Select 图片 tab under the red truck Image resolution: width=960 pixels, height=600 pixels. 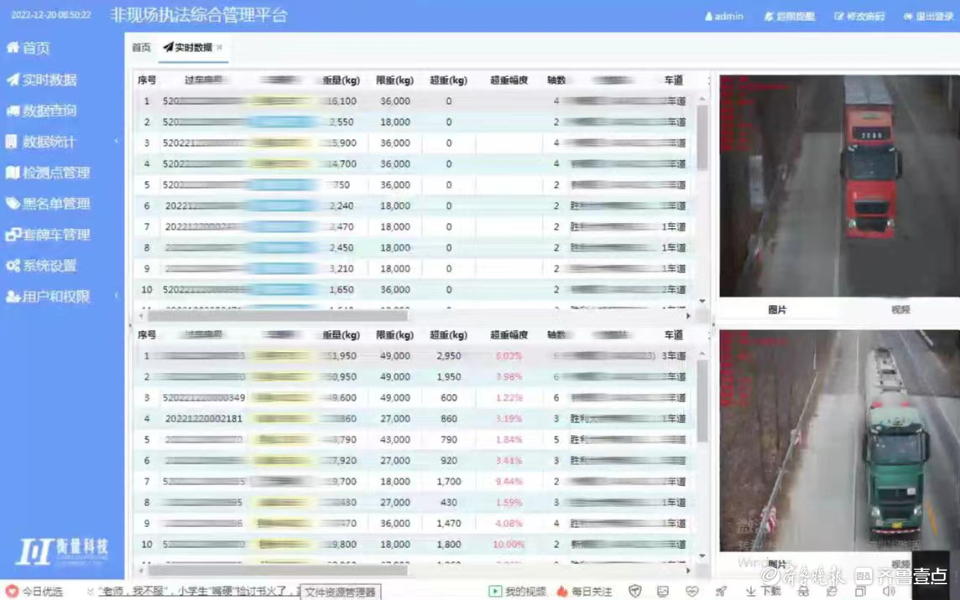(777, 310)
